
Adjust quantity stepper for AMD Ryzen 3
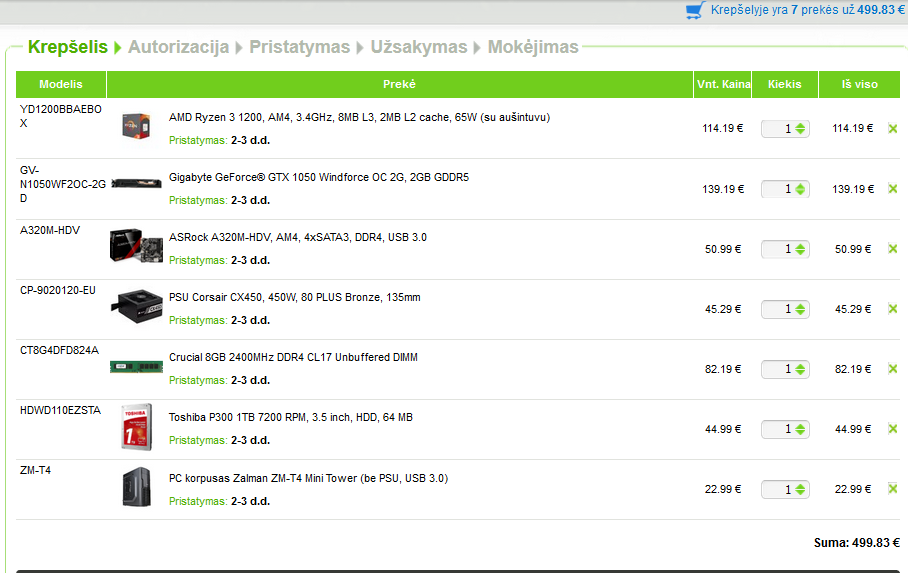coord(800,129)
